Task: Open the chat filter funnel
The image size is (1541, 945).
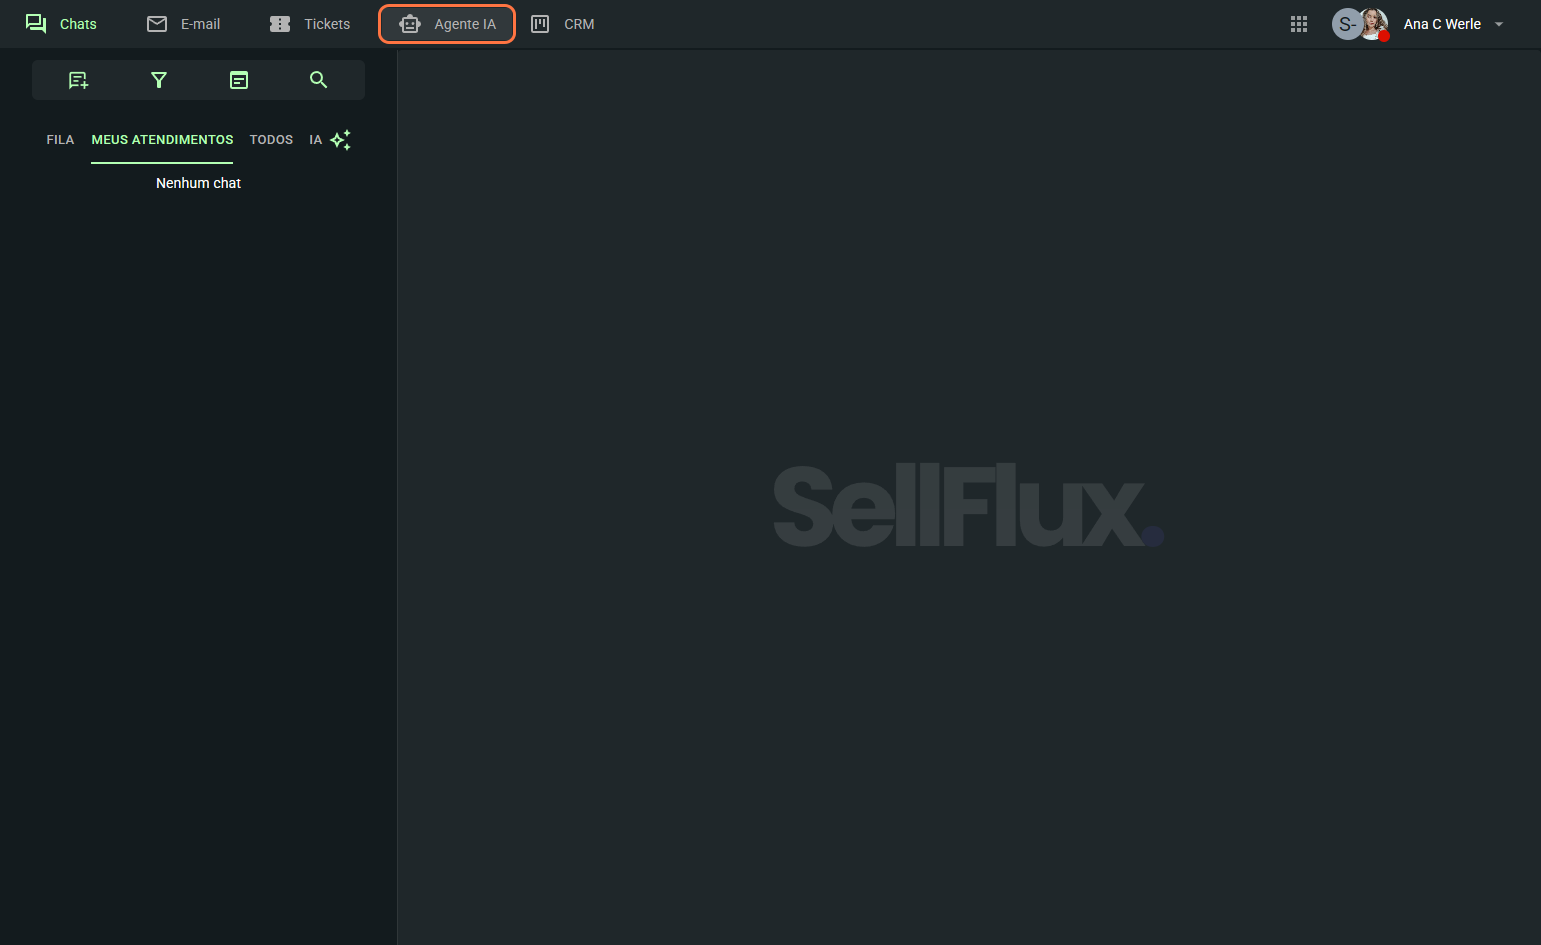Action: tap(159, 80)
